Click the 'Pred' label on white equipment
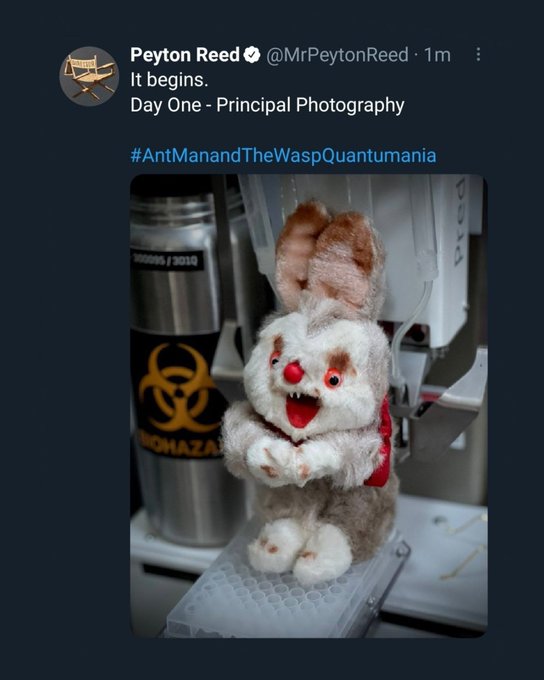The height and width of the screenshot is (680, 544). tap(459, 245)
